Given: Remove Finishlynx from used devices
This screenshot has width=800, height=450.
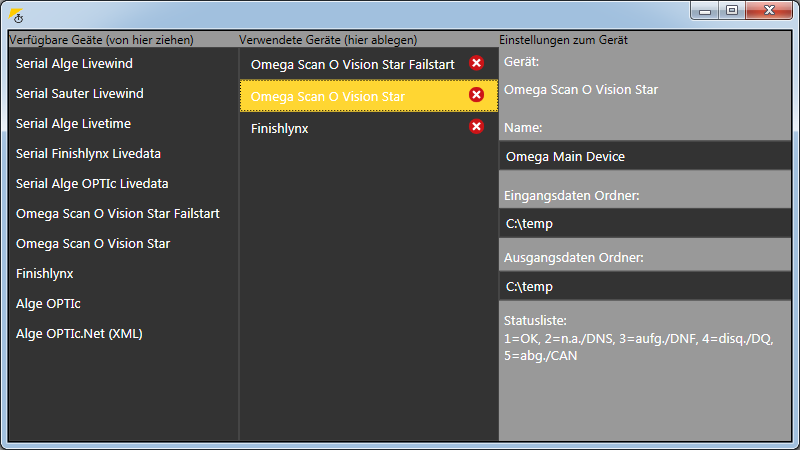Looking at the screenshot, I should 477,127.
